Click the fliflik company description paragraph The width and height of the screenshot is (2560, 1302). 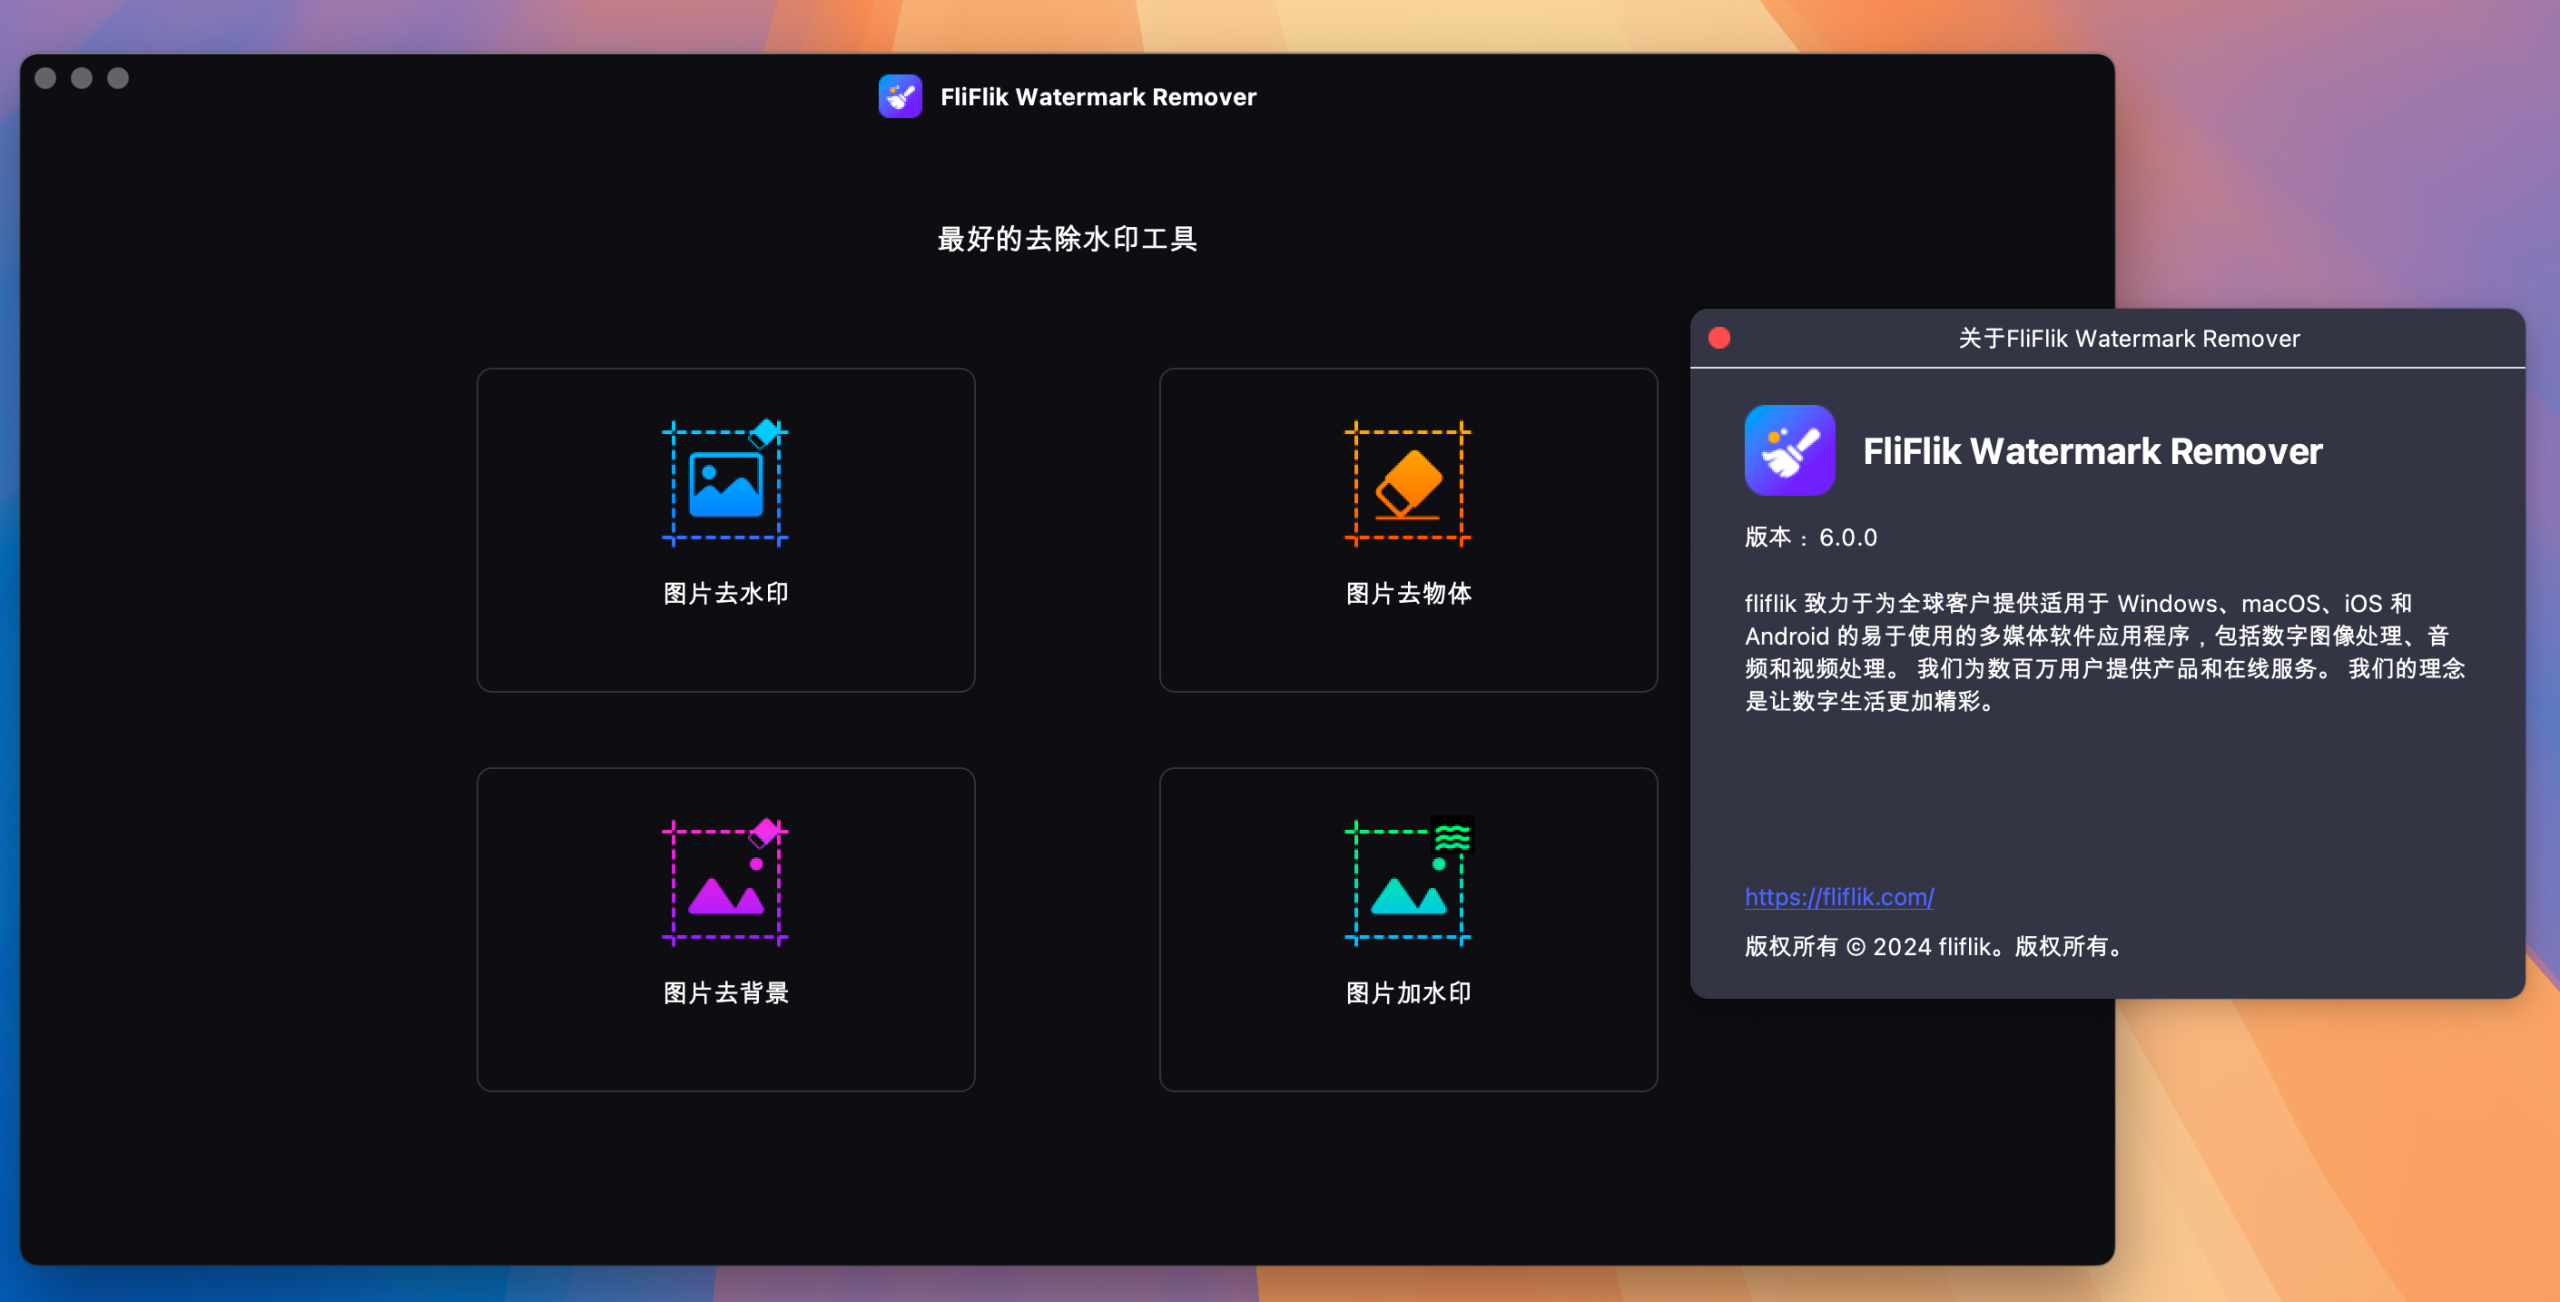tap(2105, 652)
